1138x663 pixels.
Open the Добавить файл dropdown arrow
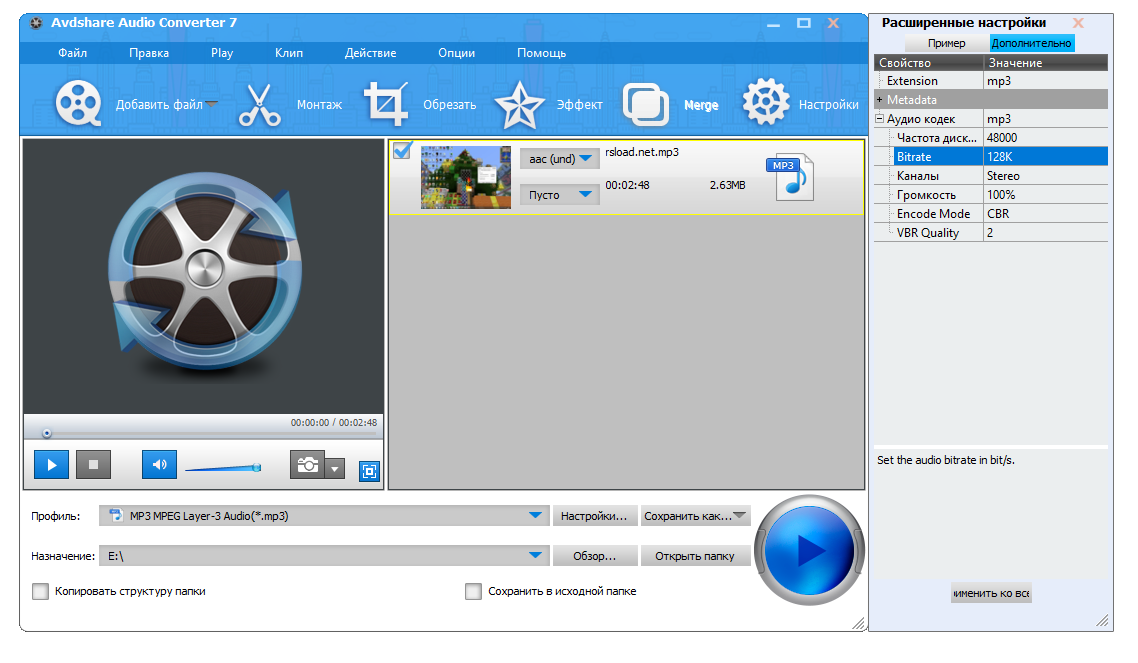coord(211,104)
